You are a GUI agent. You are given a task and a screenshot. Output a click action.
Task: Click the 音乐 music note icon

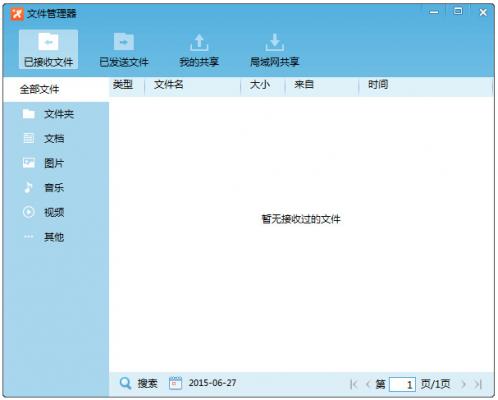coord(29,188)
